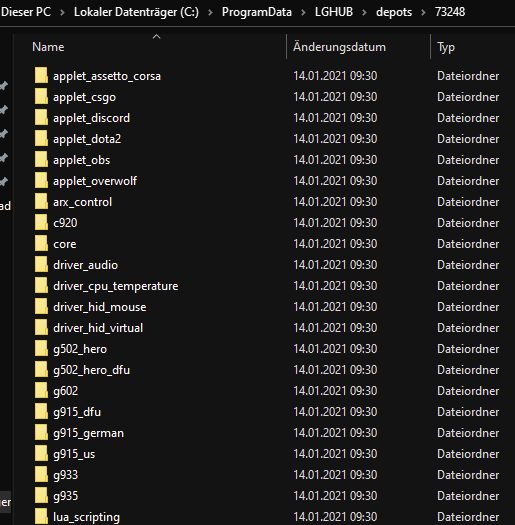Select the applet_obs folder name
This screenshot has width=515, height=525.
(x=82, y=160)
